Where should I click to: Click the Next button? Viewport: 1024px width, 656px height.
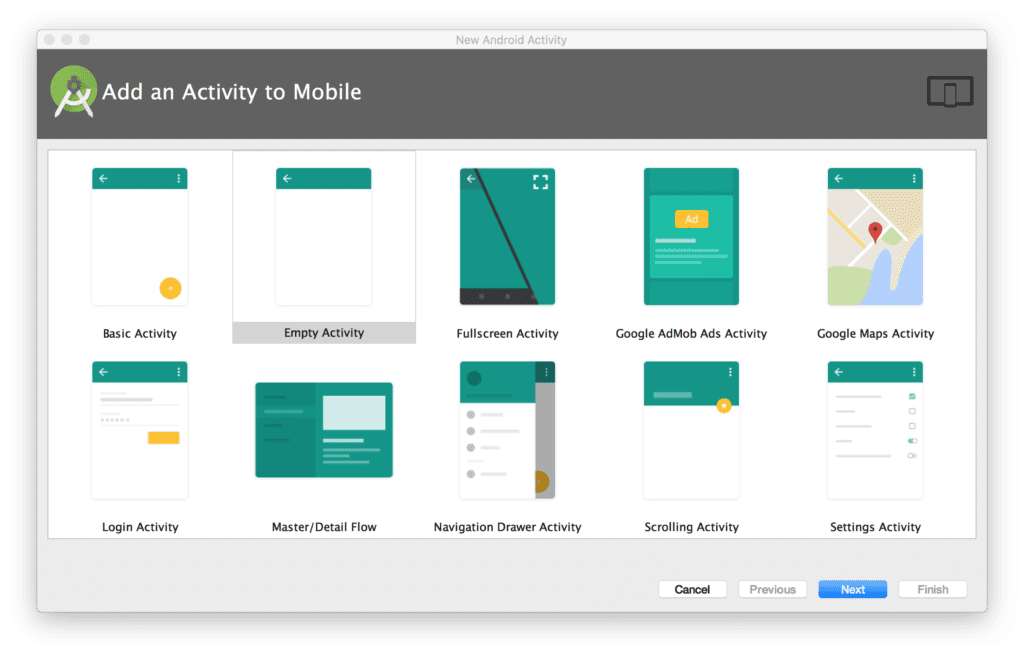click(852, 589)
